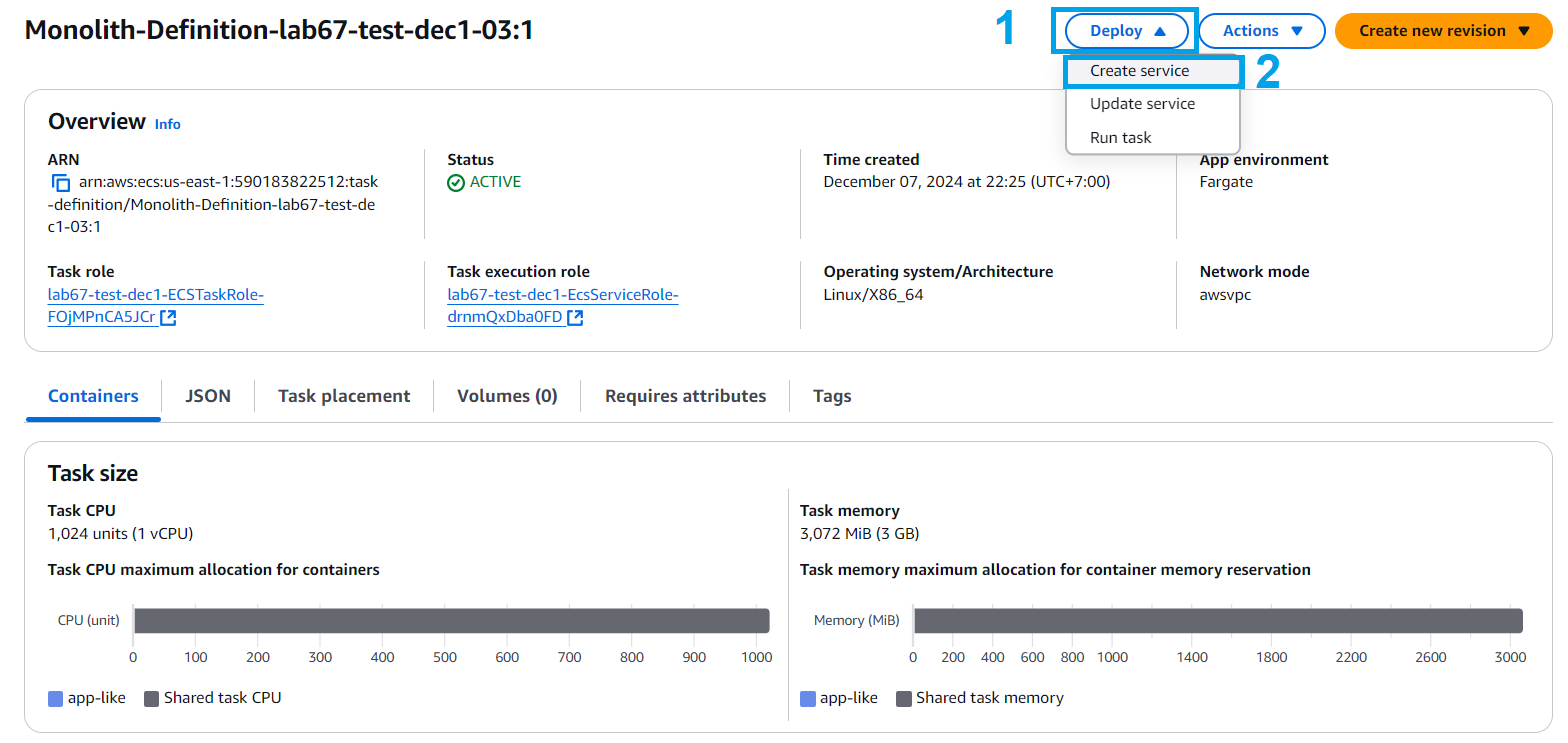
Task: Click external link icon beside ECSTaskRole
Action: 168,318
